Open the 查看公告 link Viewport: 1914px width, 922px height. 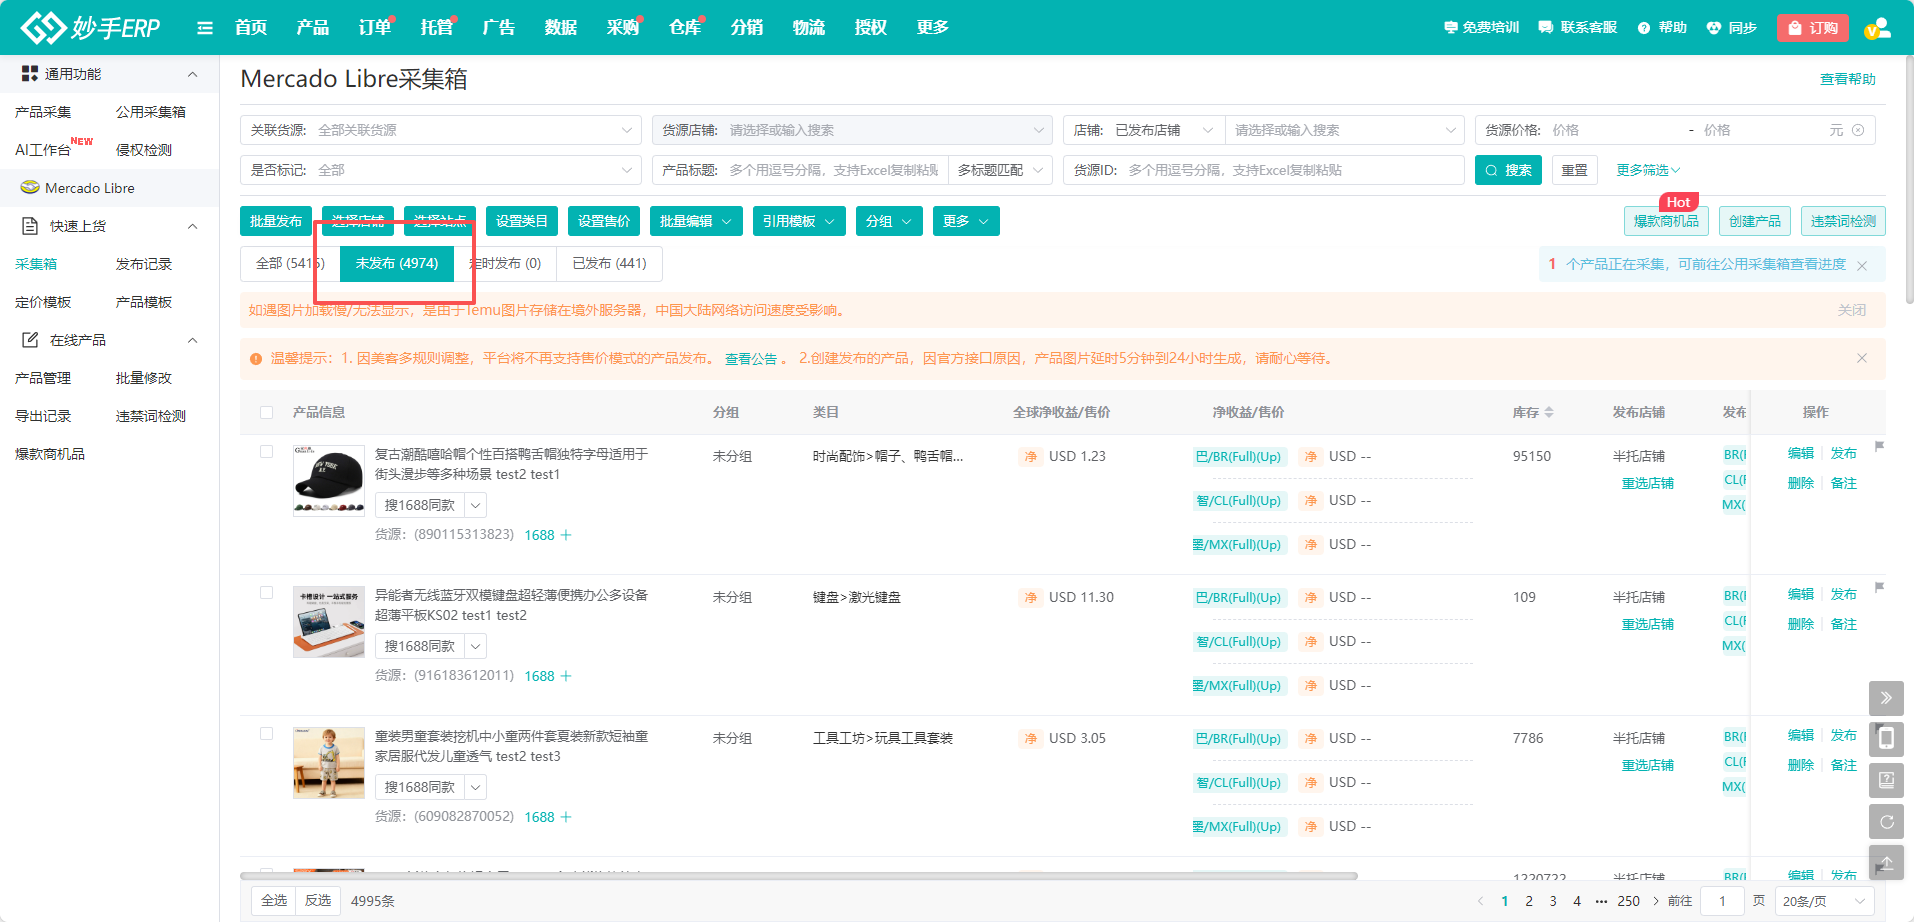(x=751, y=359)
